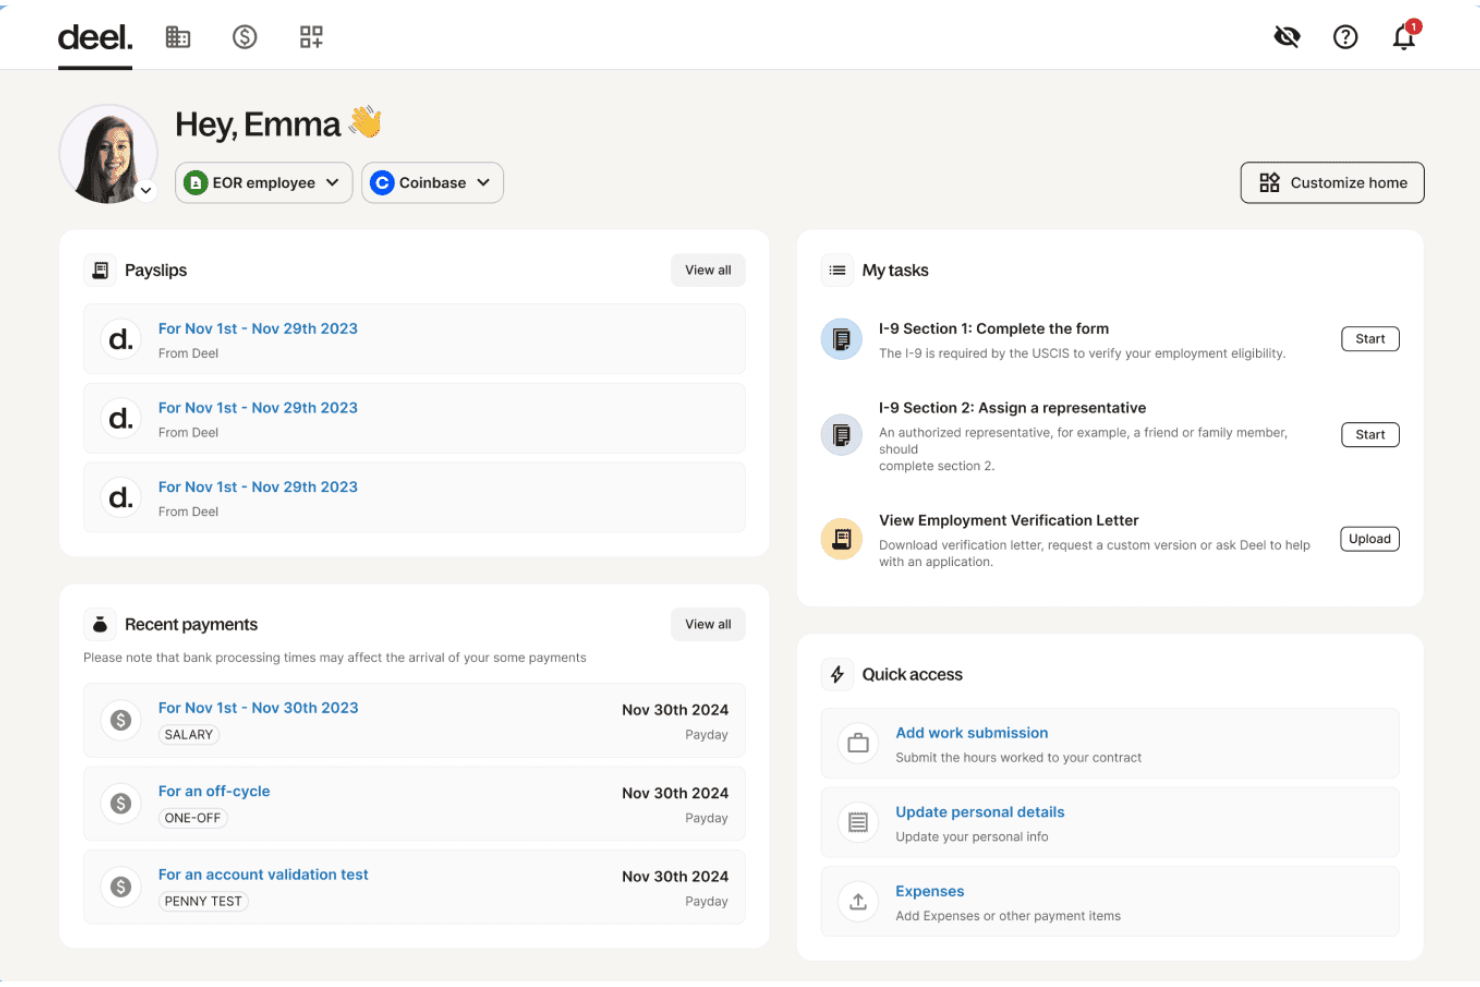
Task: Click the briefcase icon for work submission
Action: [x=858, y=743]
